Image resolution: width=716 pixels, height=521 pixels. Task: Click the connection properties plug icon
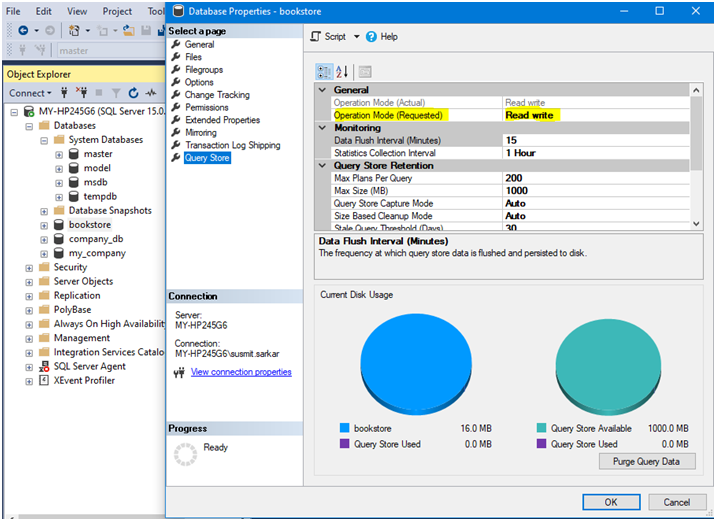coord(179,373)
